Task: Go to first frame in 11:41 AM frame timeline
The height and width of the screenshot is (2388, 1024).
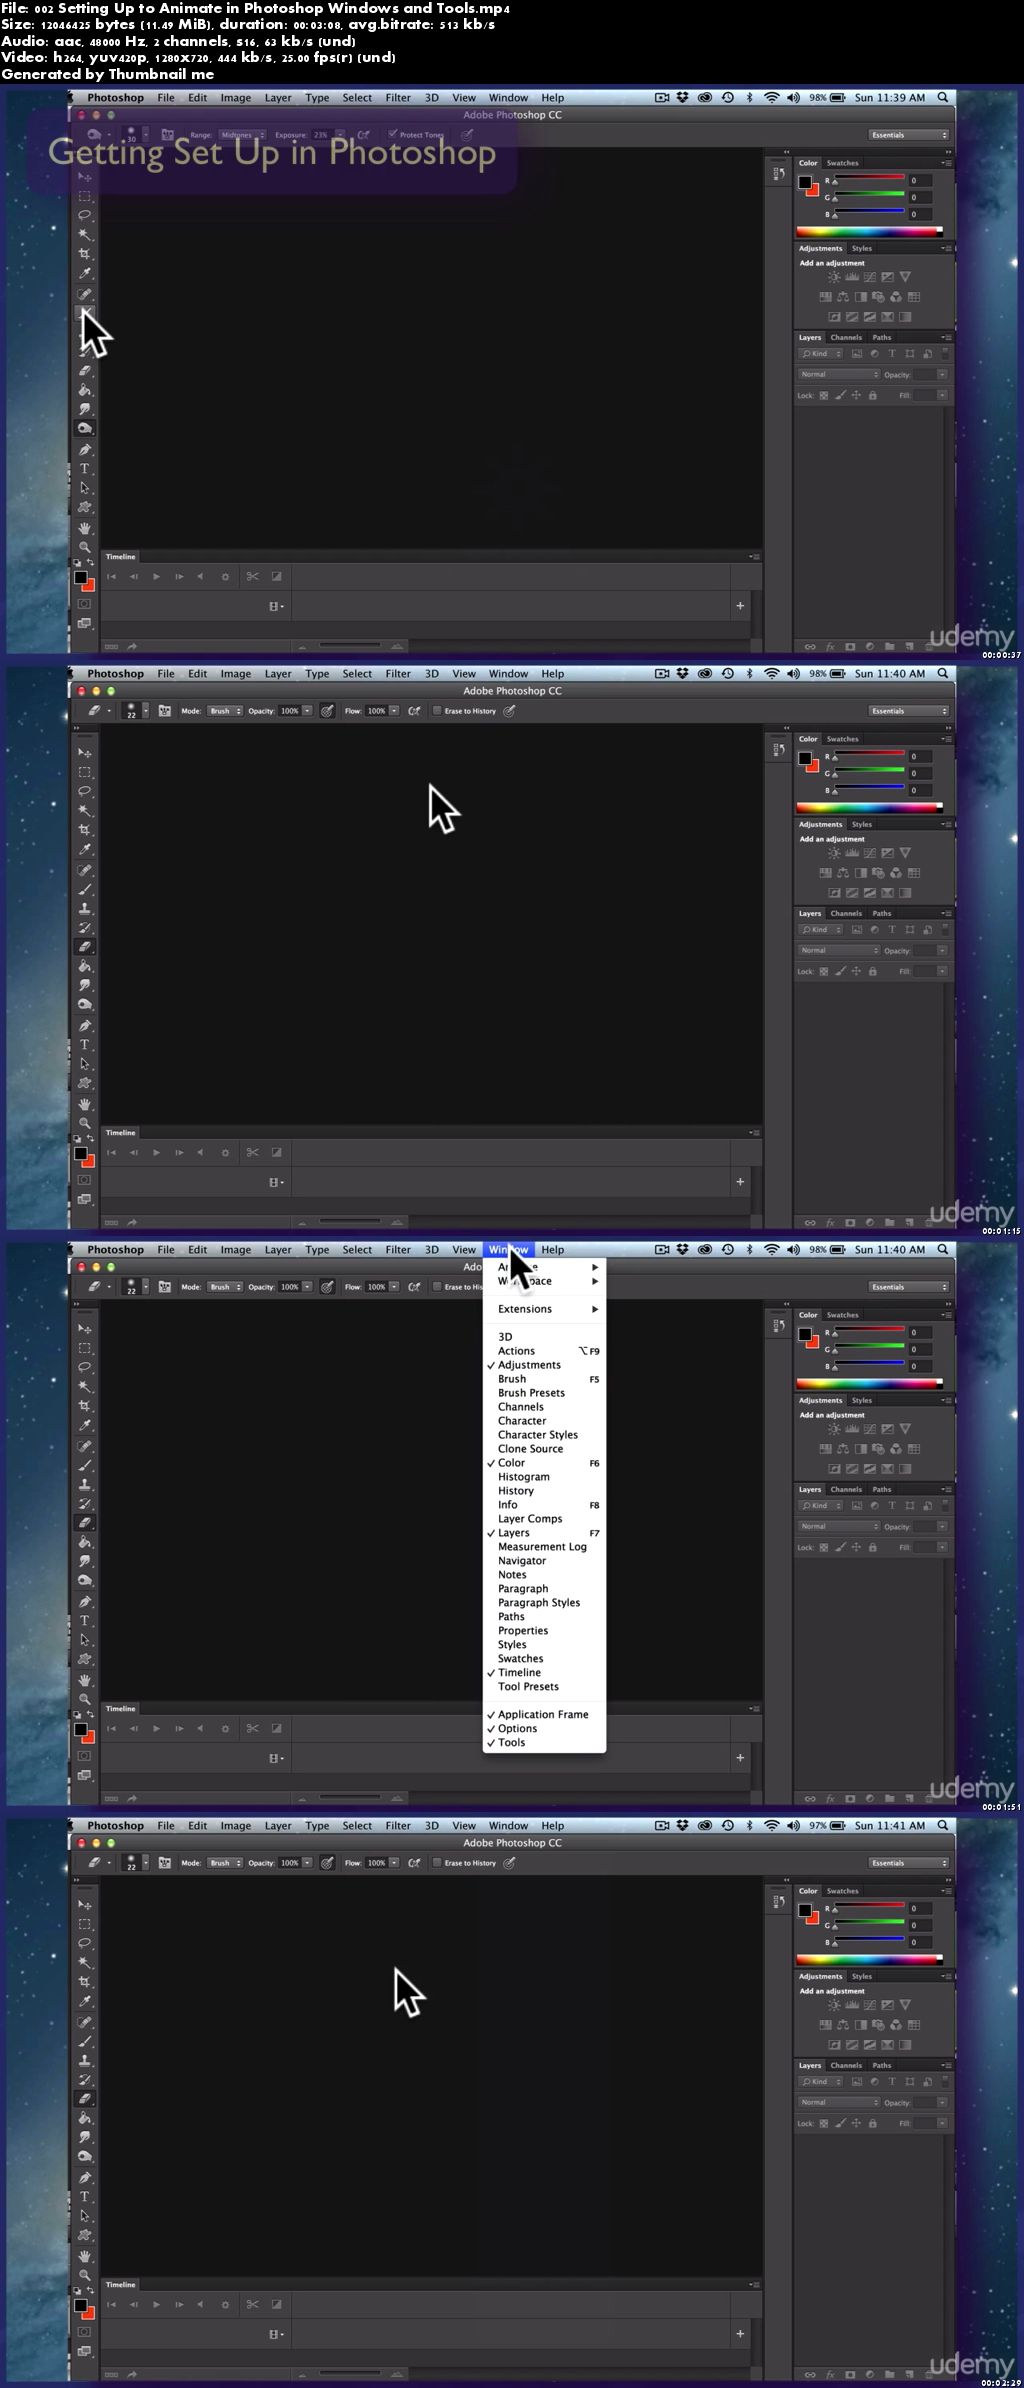Action: click(111, 2304)
